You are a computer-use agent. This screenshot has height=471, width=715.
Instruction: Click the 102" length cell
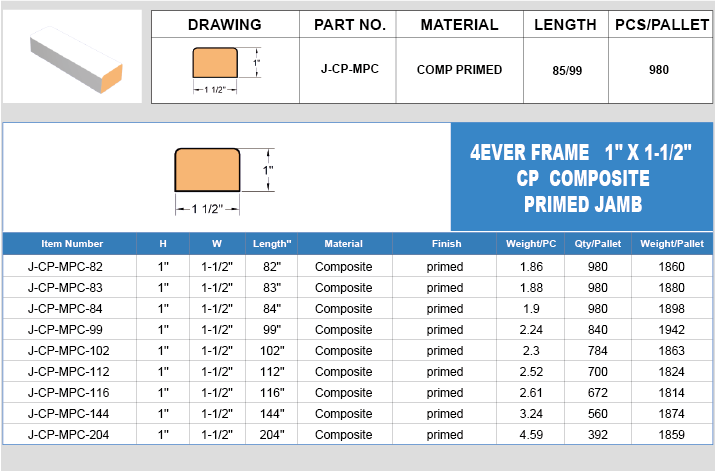point(272,351)
